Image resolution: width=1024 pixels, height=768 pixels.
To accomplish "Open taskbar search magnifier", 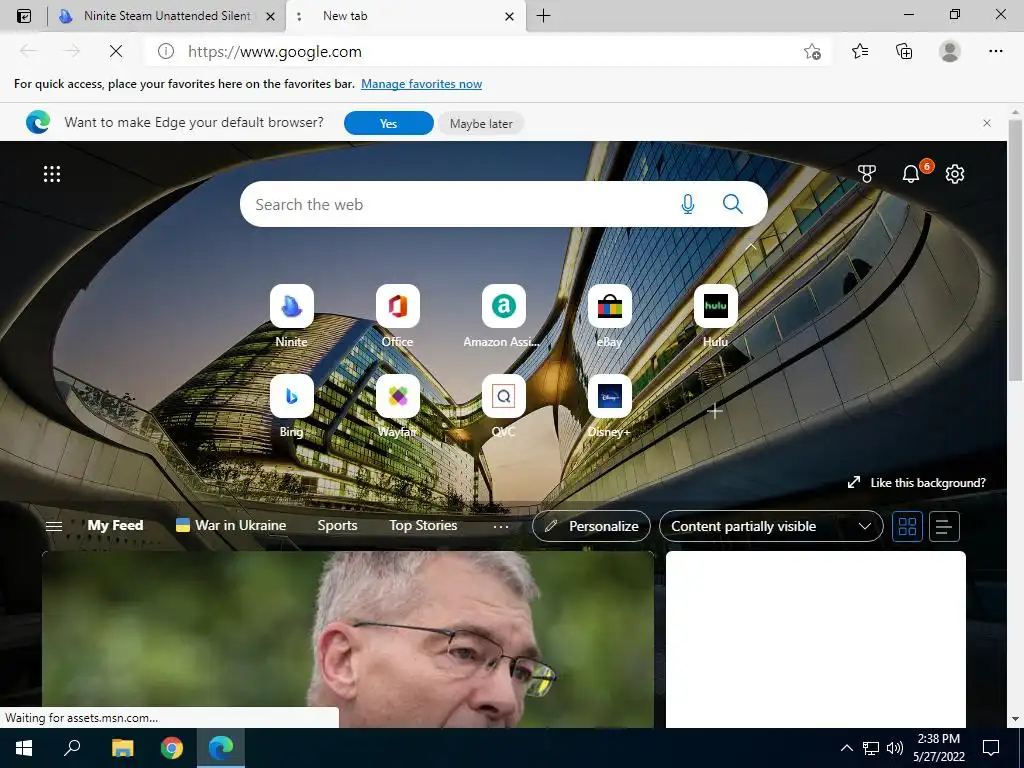I will [x=72, y=748].
